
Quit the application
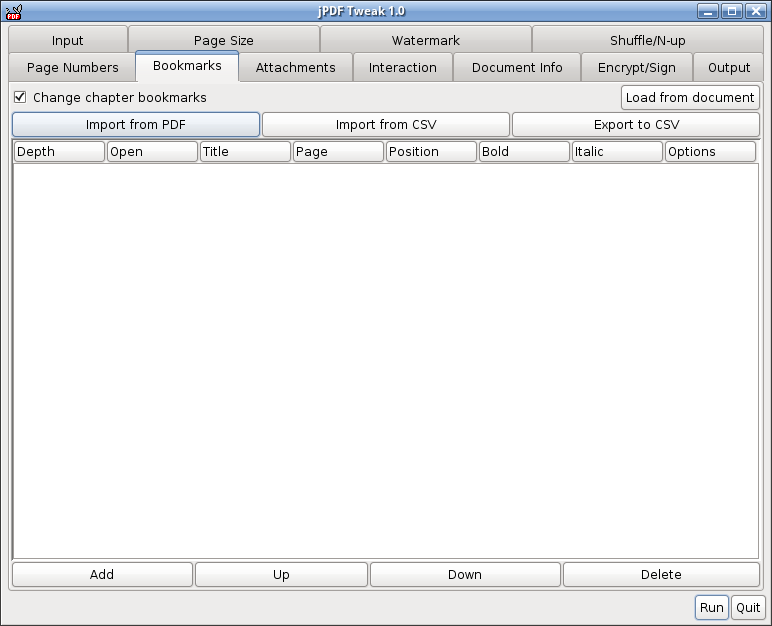tap(748, 607)
